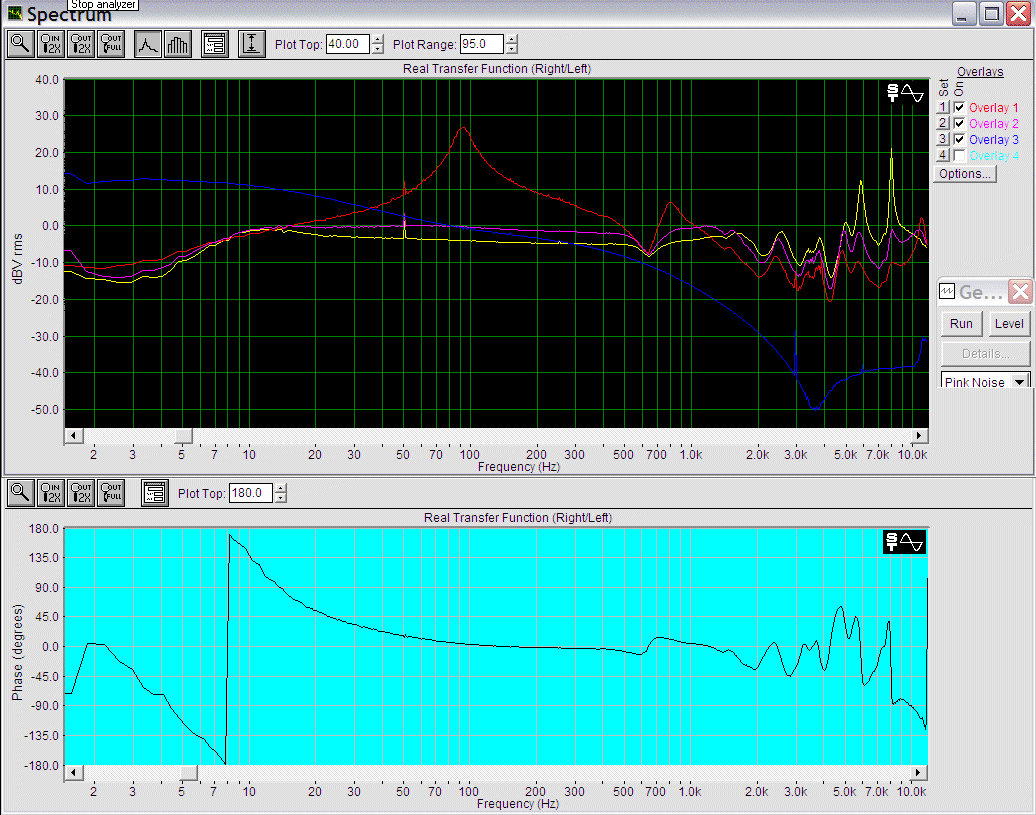
Task: Click phase plot scrollbar left arrow
Action: click(x=73, y=772)
